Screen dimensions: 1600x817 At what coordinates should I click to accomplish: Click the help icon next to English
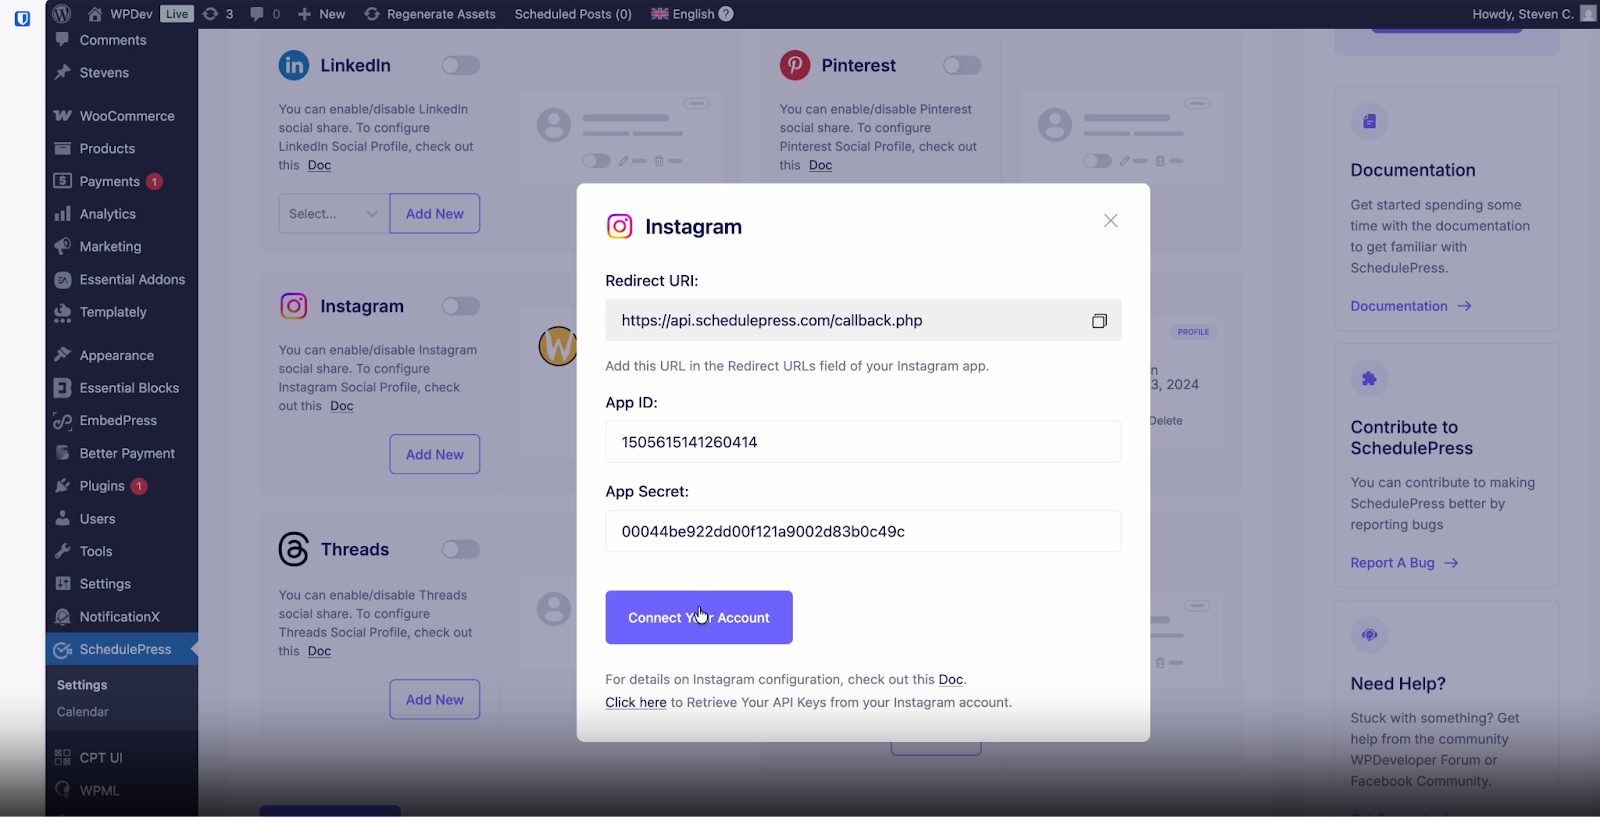click(x=726, y=14)
